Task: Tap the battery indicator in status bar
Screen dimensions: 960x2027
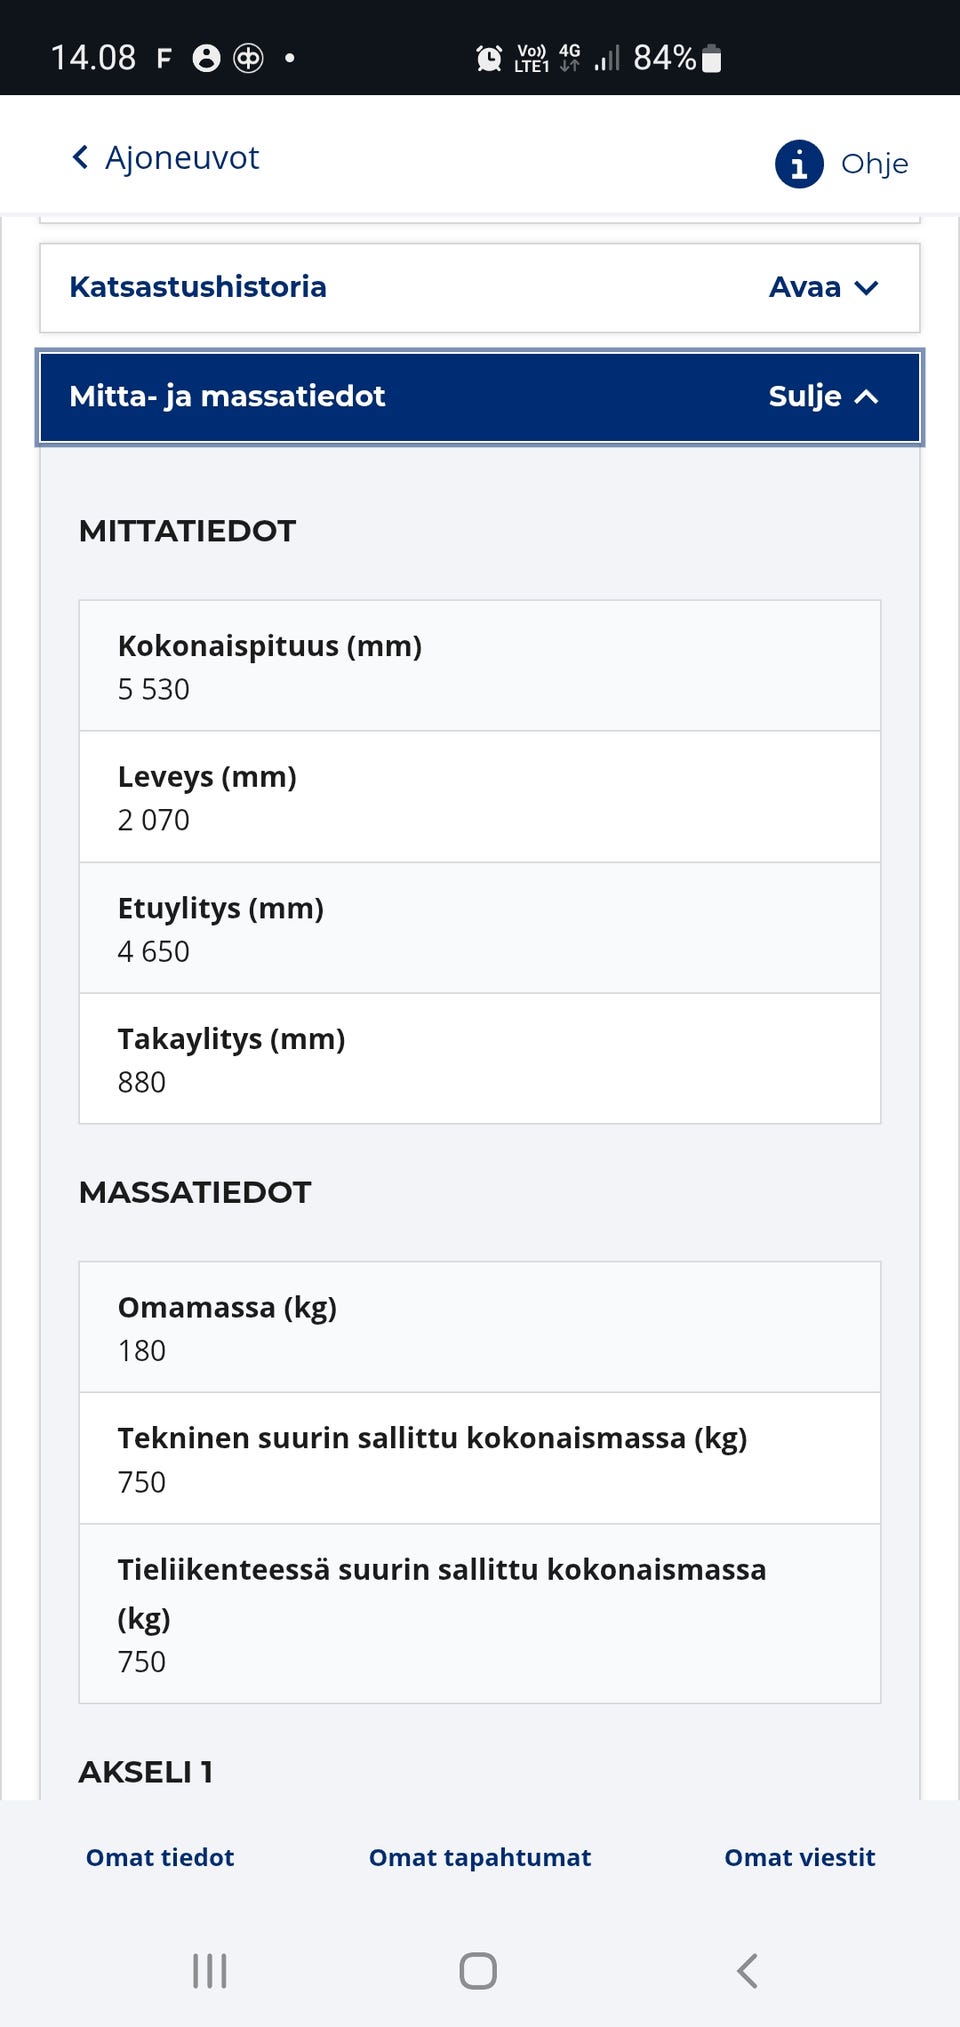Action: 712,57
